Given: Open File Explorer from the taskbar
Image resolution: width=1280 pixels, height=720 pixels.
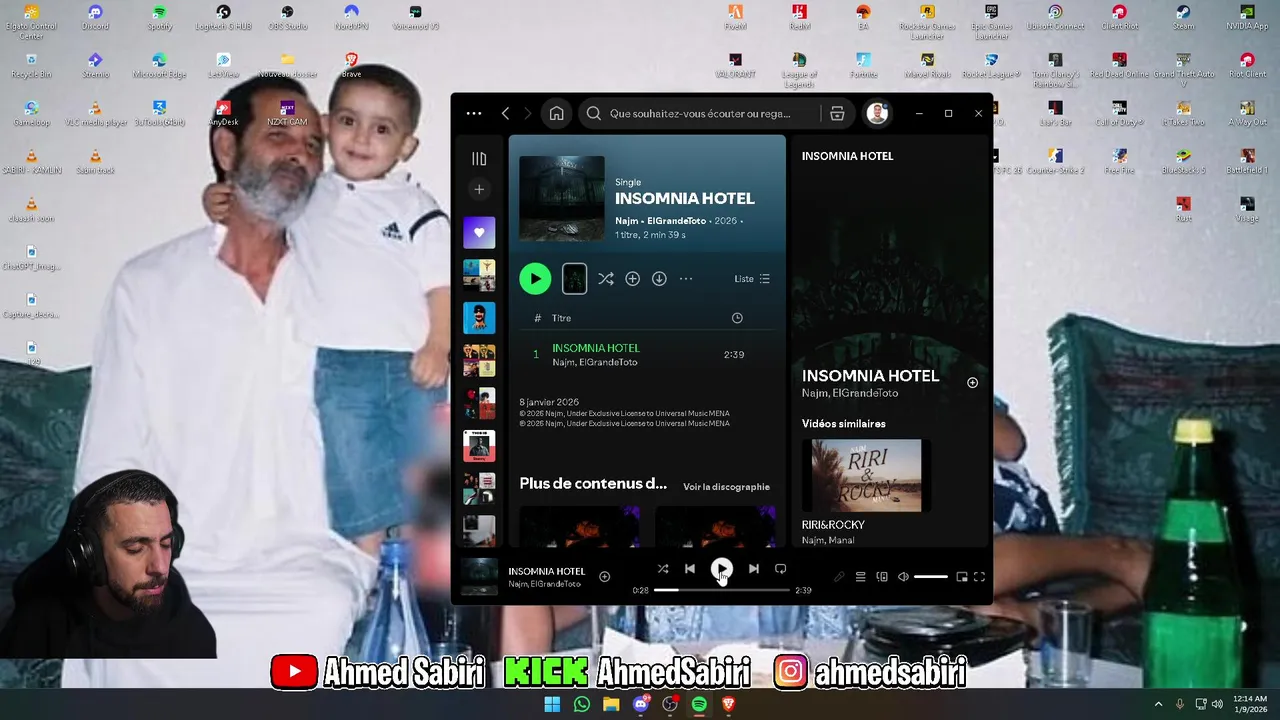Looking at the screenshot, I should 611,704.
